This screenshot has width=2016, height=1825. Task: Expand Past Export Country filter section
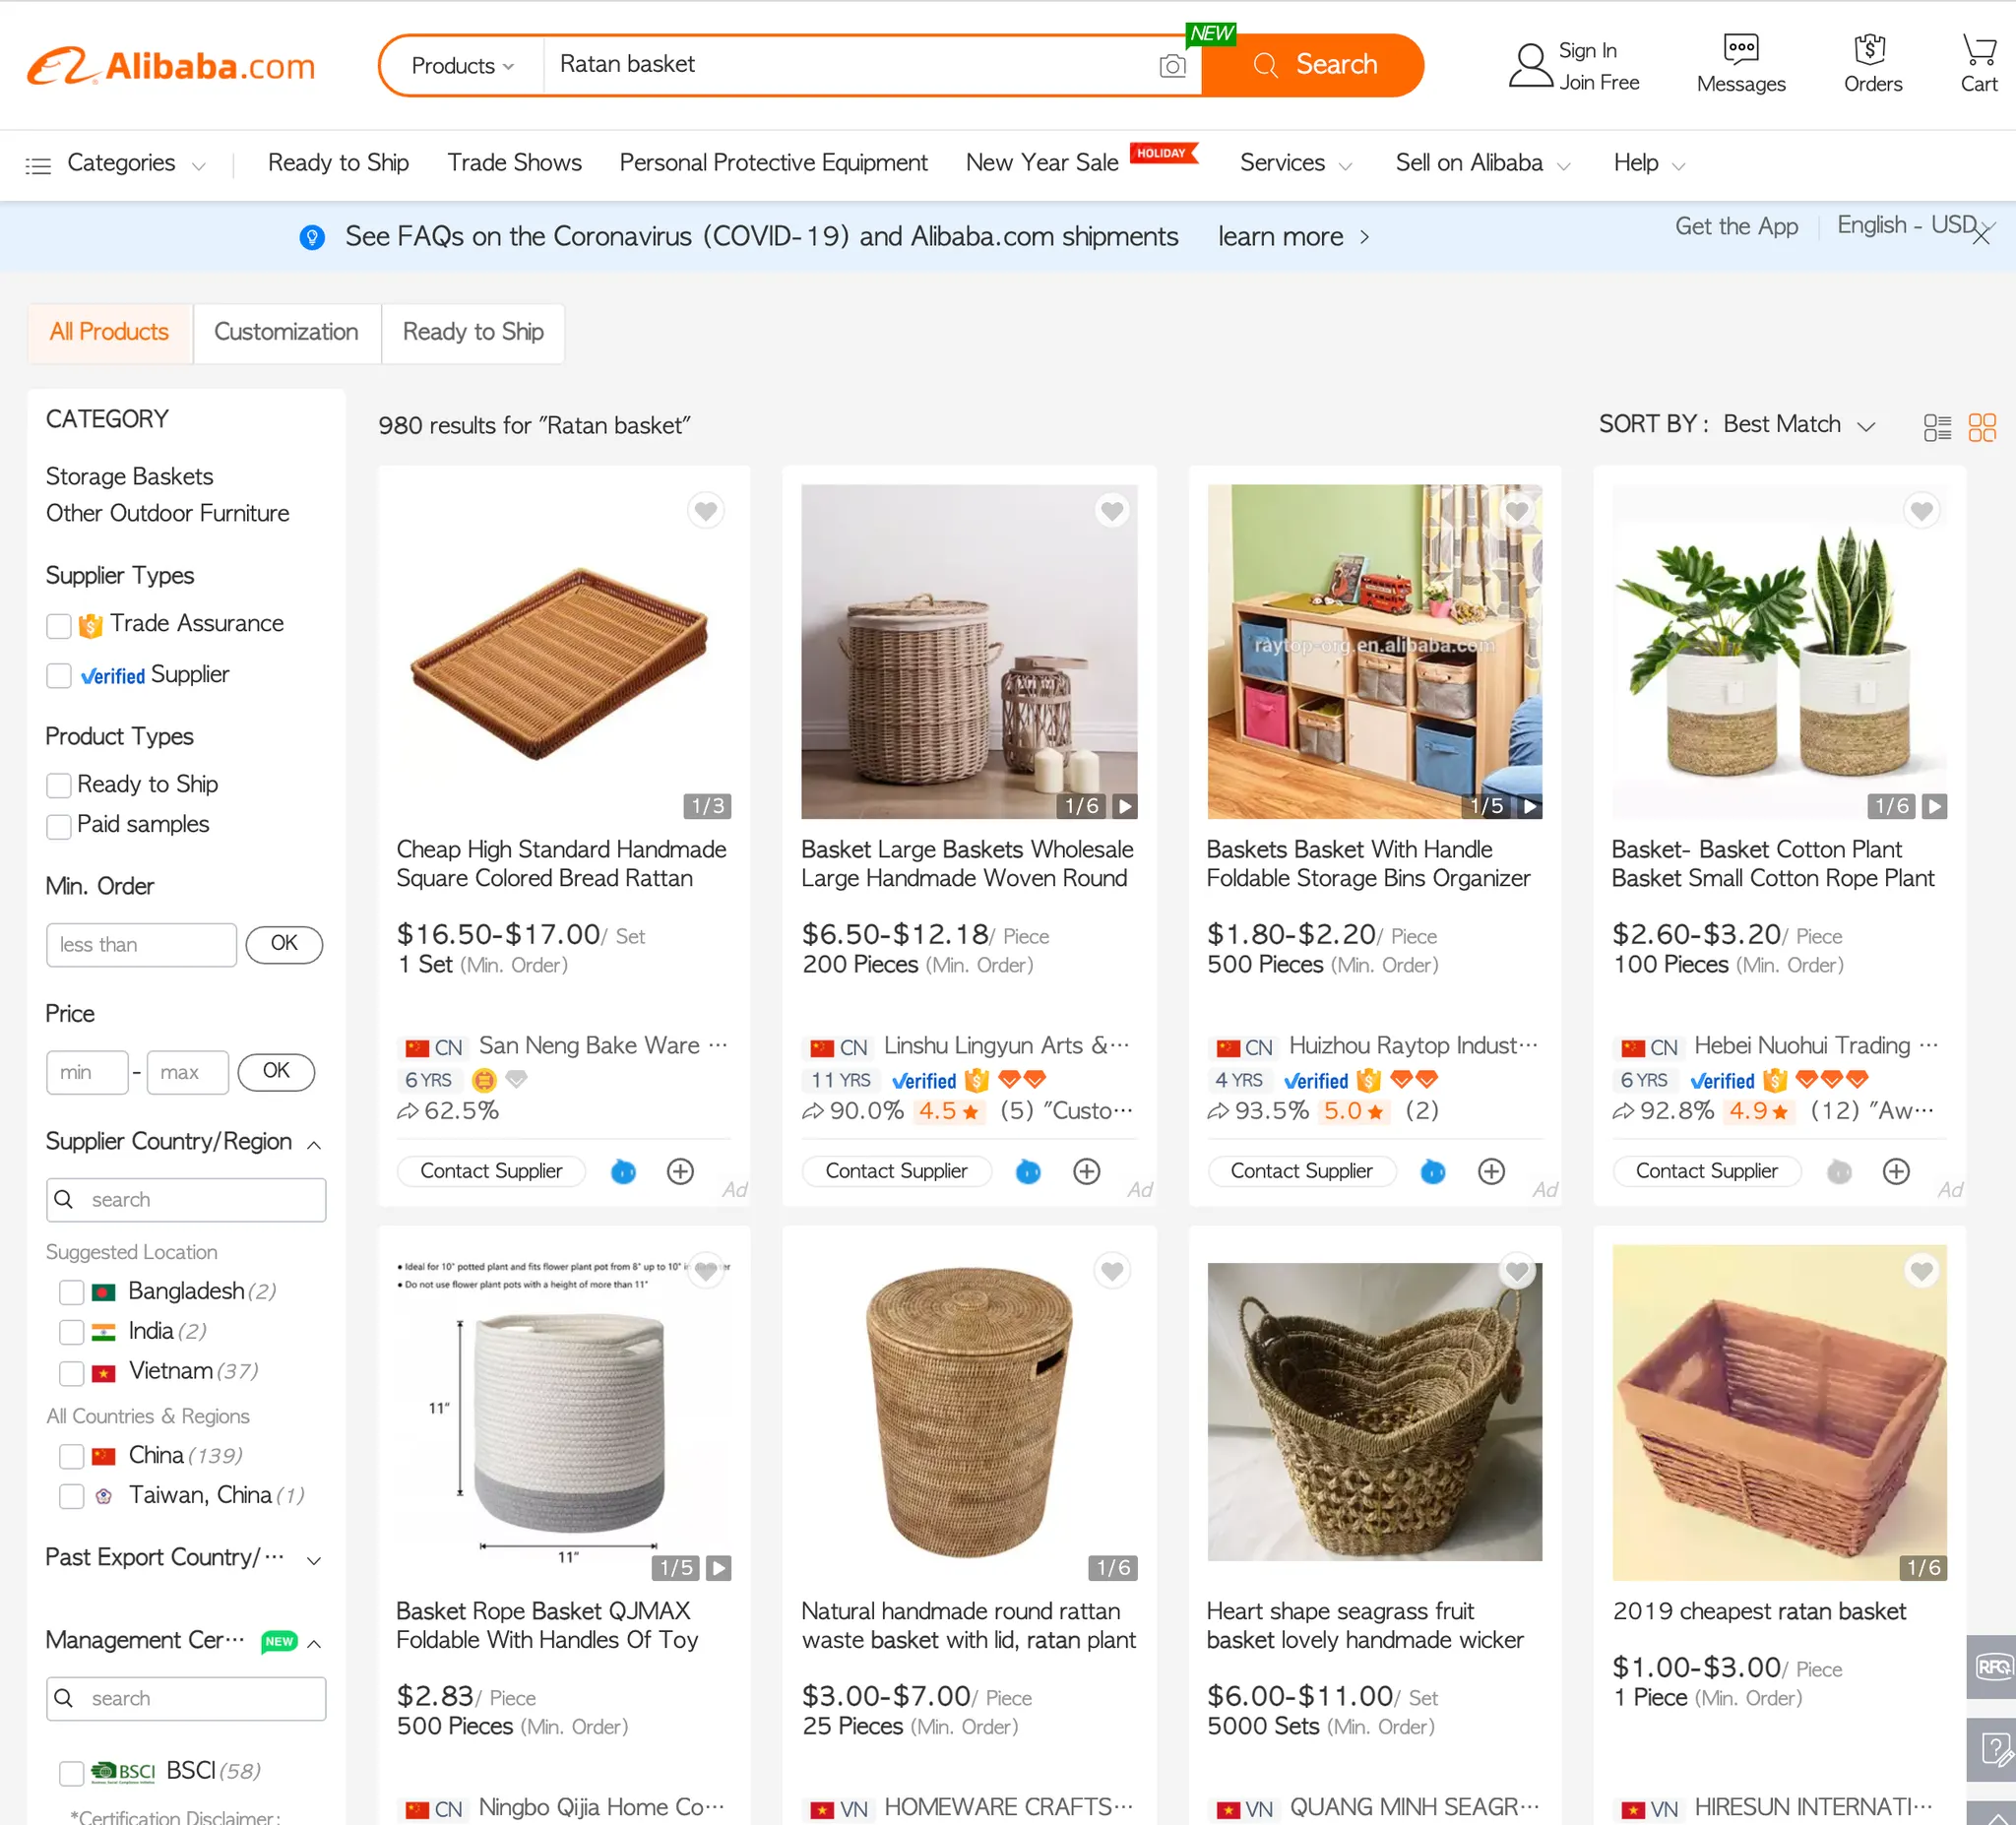pyautogui.click(x=313, y=1560)
